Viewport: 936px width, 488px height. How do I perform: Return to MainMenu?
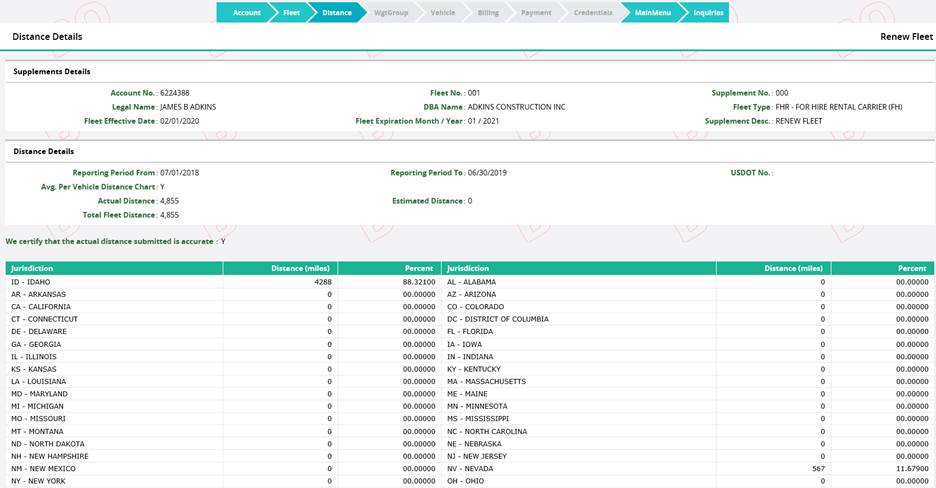coord(652,13)
